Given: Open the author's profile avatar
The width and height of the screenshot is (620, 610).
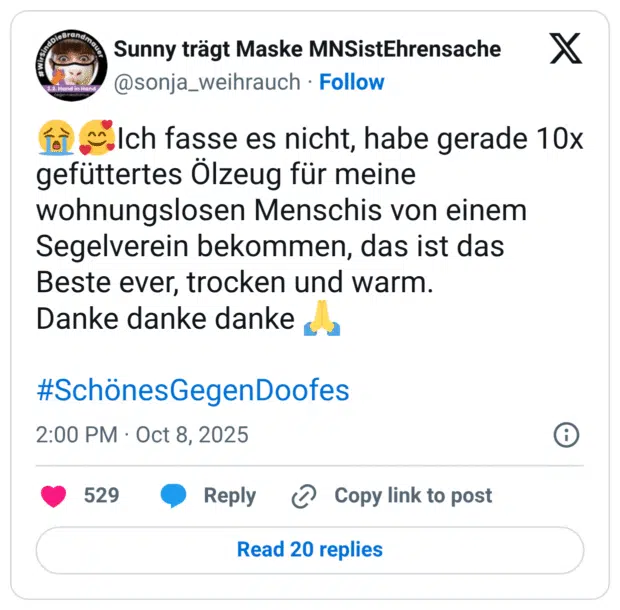Looking at the screenshot, I should pyautogui.click(x=71, y=65).
